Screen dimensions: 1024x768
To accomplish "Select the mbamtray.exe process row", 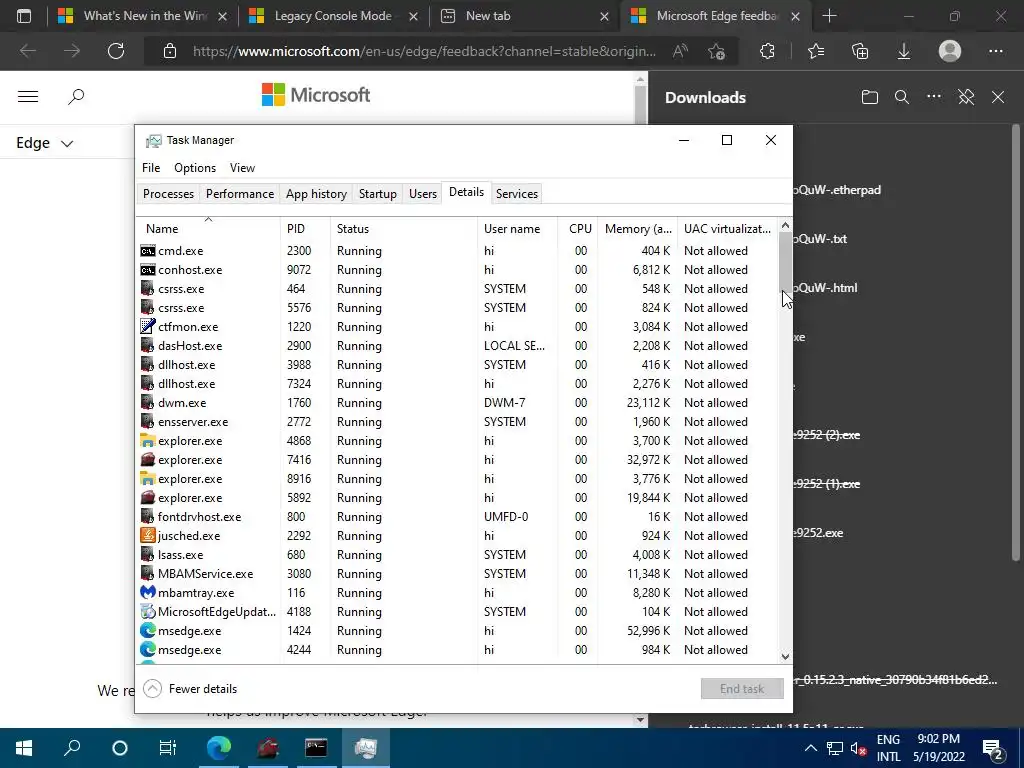I will coord(457,593).
